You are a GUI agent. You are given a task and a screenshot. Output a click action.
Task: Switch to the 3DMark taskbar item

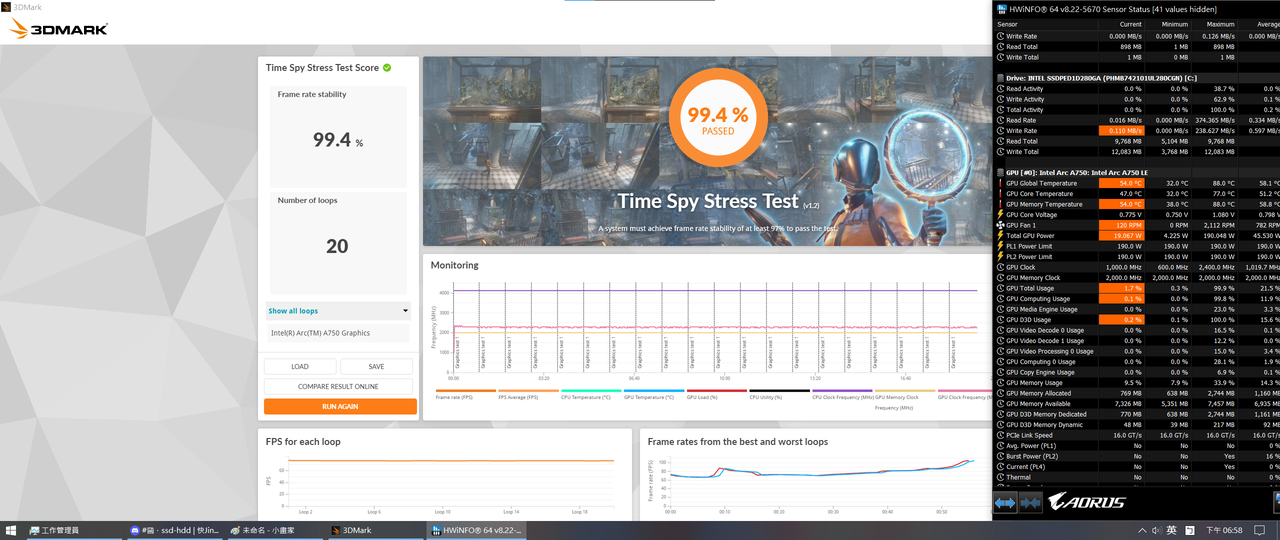[376, 530]
